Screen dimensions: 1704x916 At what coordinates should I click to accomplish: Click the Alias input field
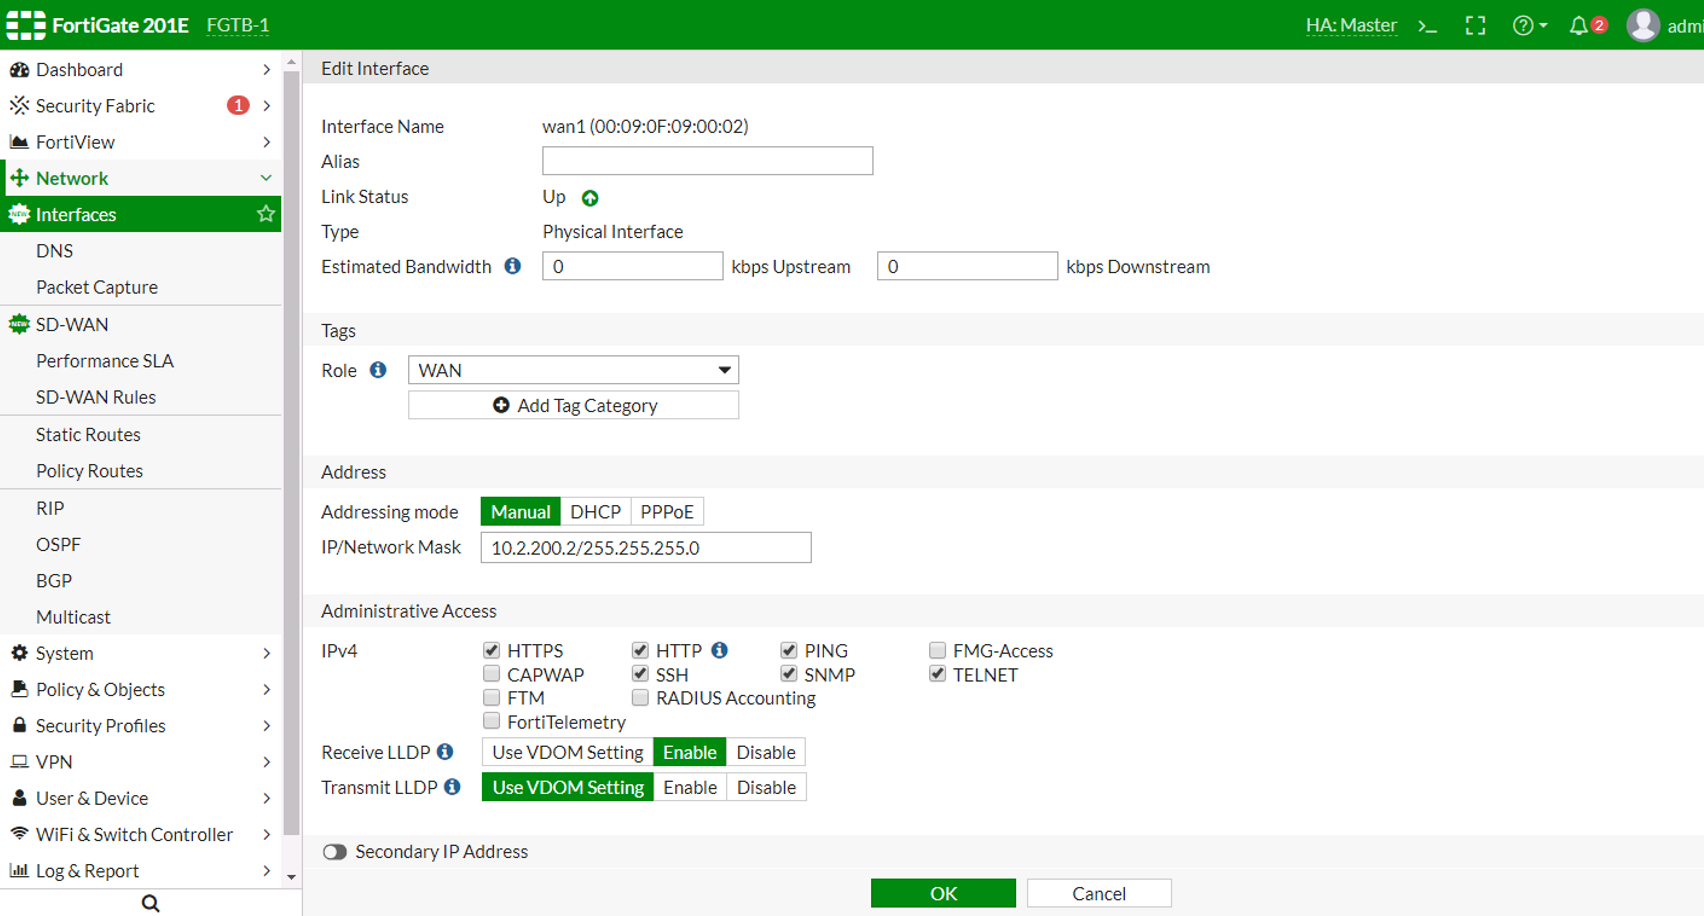tap(707, 161)
